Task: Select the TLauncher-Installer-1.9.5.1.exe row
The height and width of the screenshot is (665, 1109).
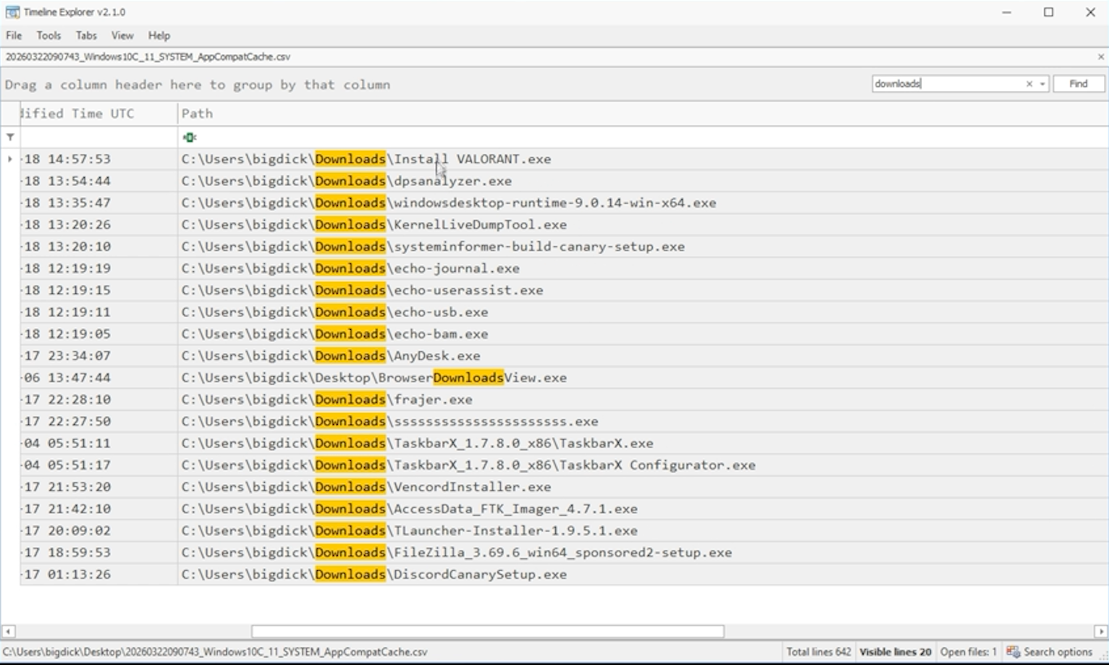Action: [642, 531]
